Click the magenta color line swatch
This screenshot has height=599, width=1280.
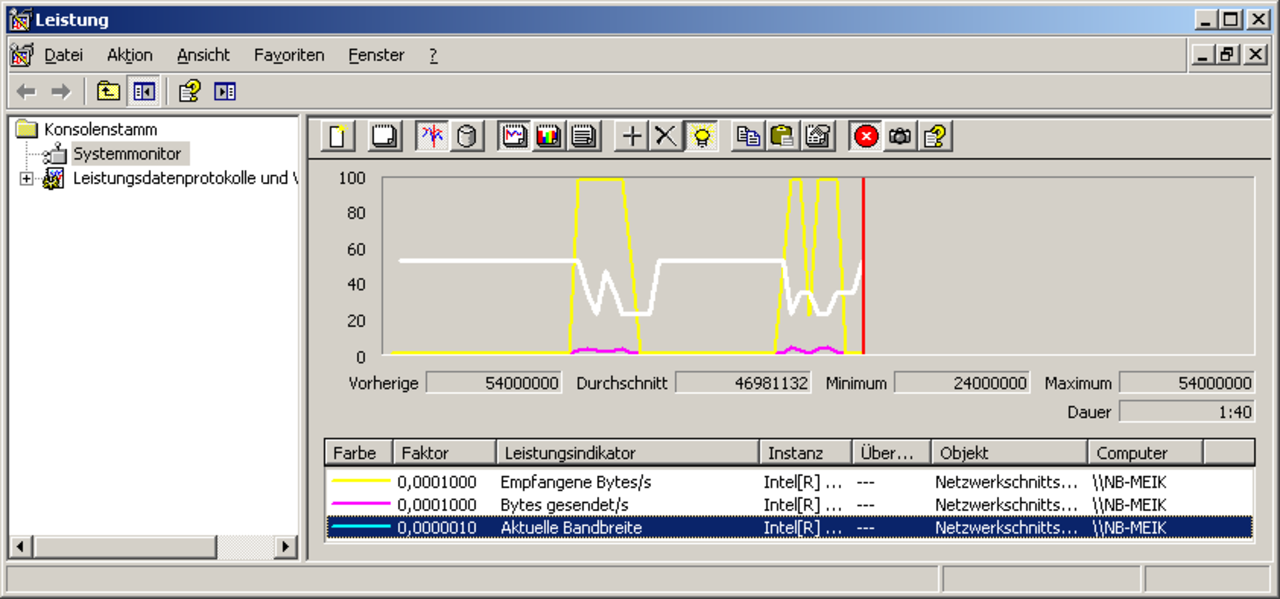(360, 505)
